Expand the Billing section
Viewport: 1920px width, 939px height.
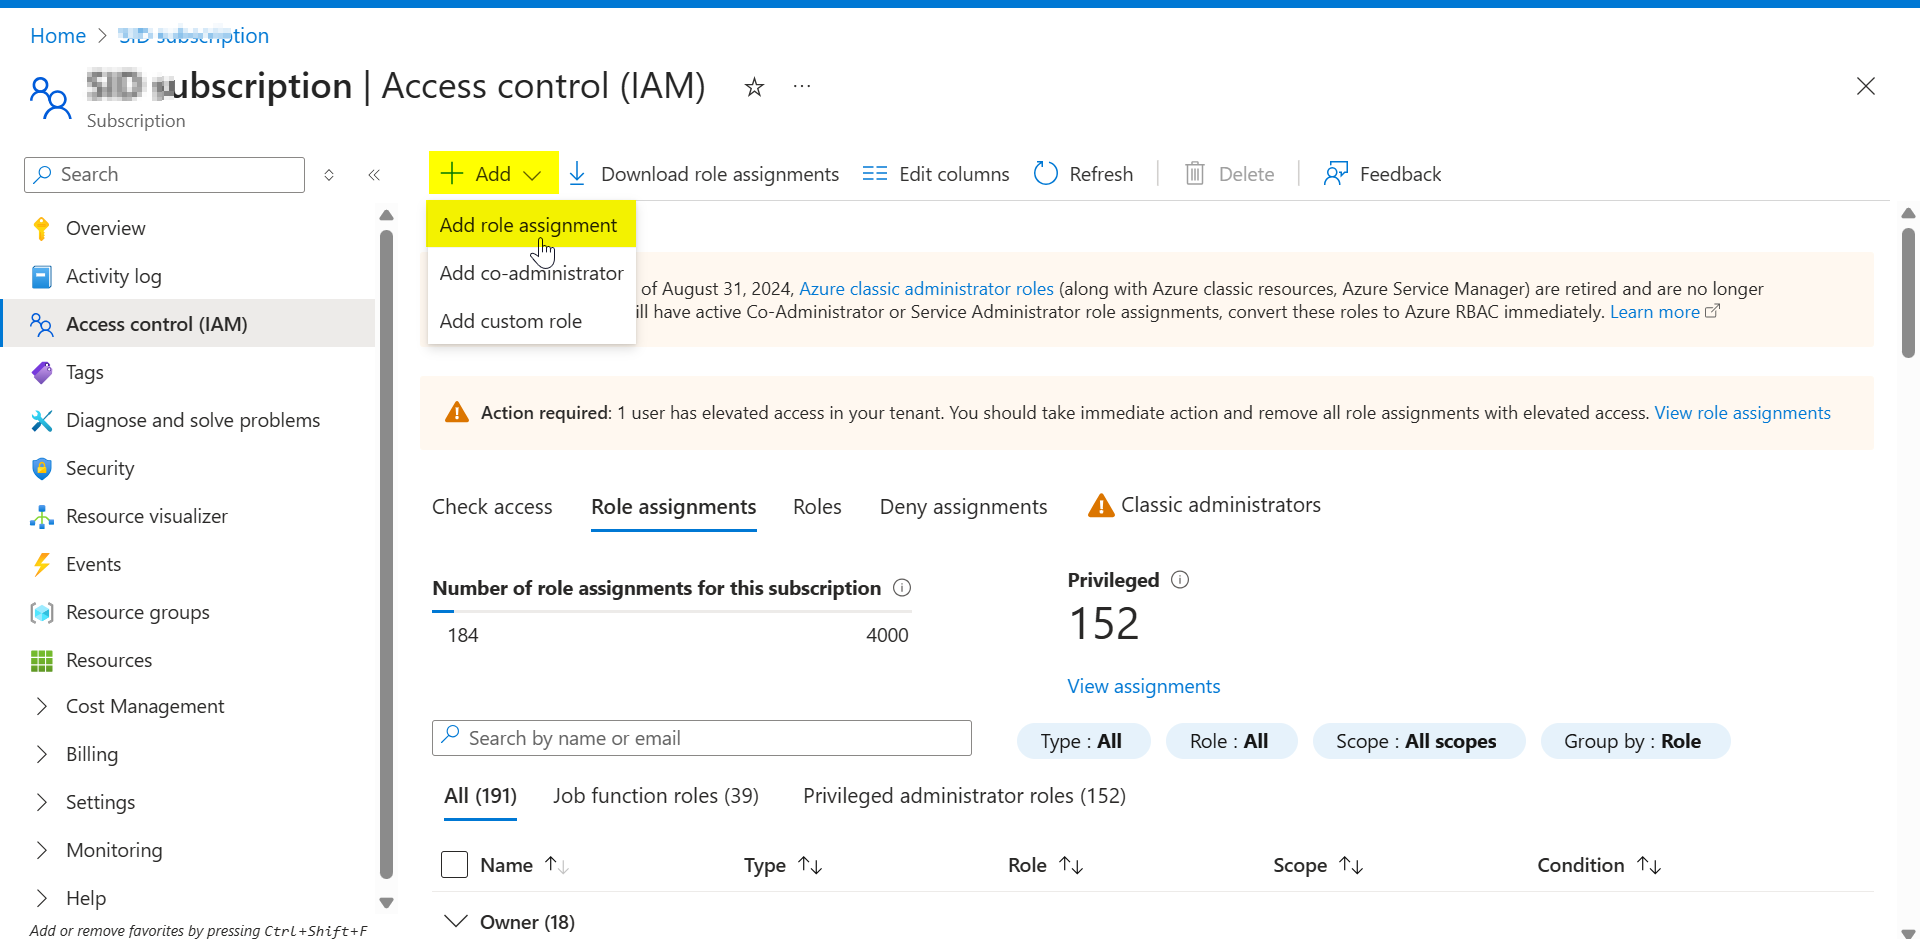(x=41, y=754)
